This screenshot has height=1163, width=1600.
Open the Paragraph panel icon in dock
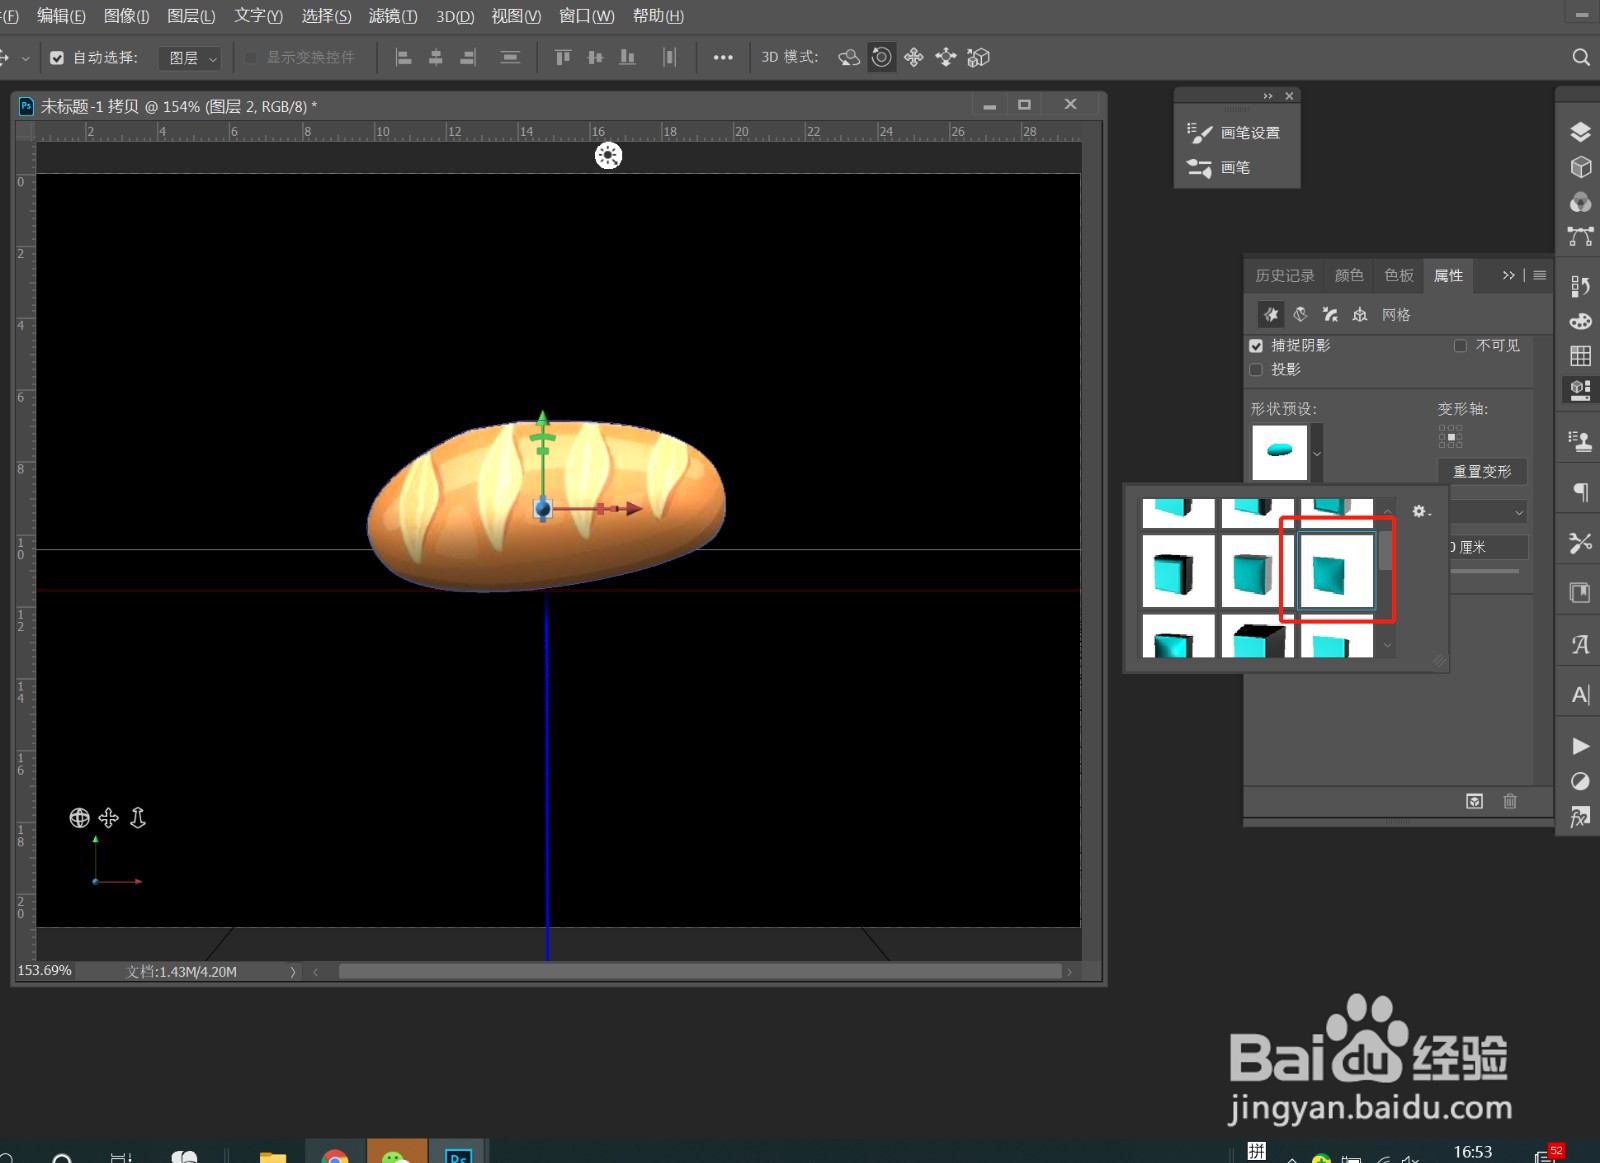point(1580,491)
